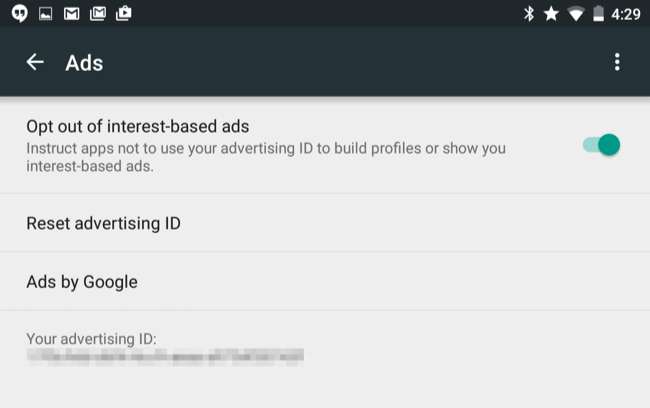Tap the Bluetooth status icon
Image resolution: width=650 pixels, height=408 pixels.
tap(529, 14)
